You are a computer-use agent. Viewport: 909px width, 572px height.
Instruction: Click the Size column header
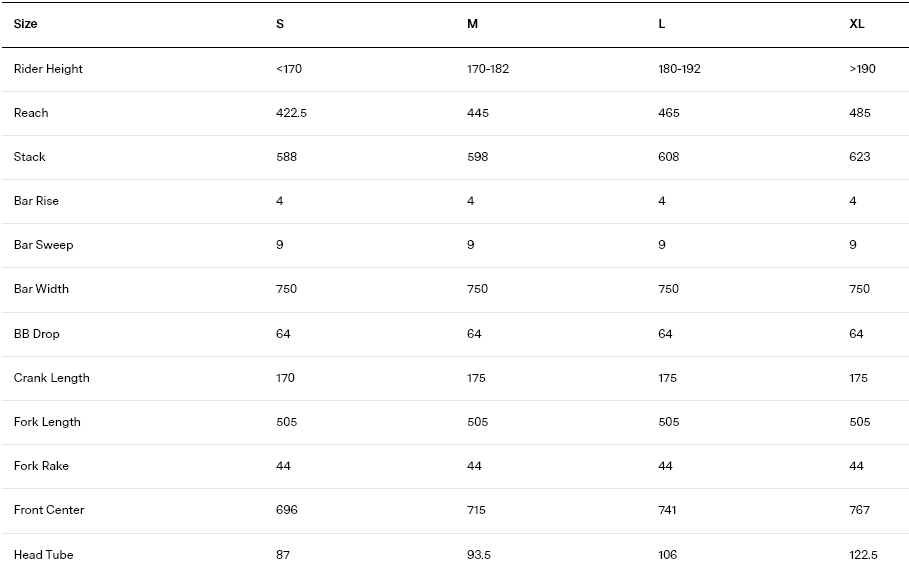pos(26,24)
